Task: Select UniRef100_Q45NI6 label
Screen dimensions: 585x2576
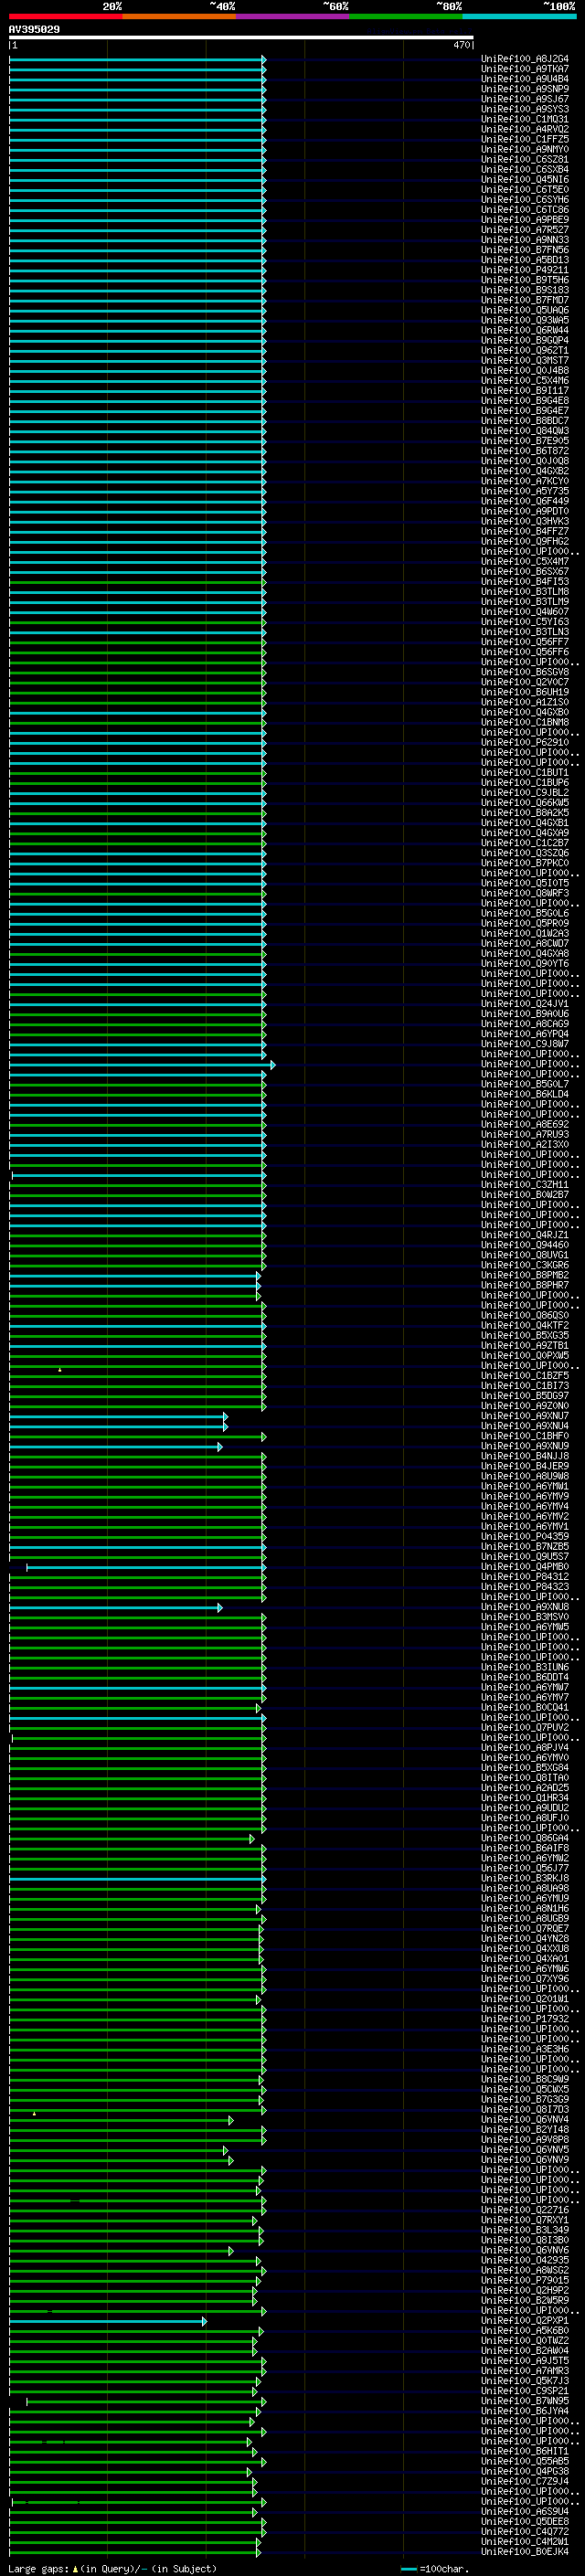Action: pos(525,180)
